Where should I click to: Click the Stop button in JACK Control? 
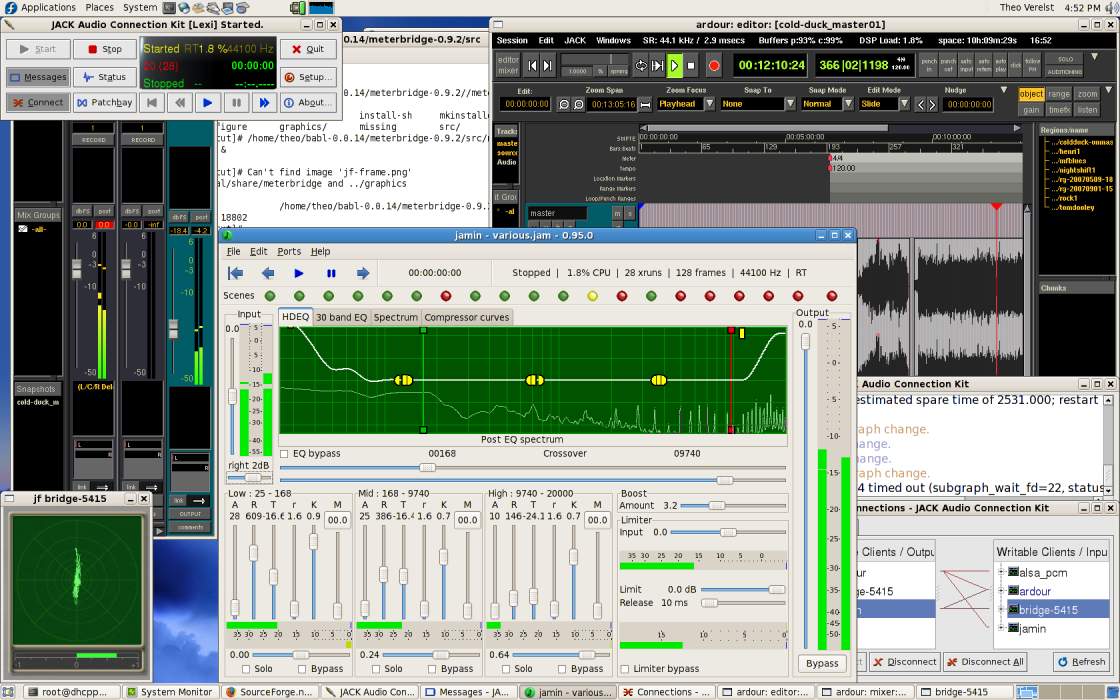coord(105,49)
